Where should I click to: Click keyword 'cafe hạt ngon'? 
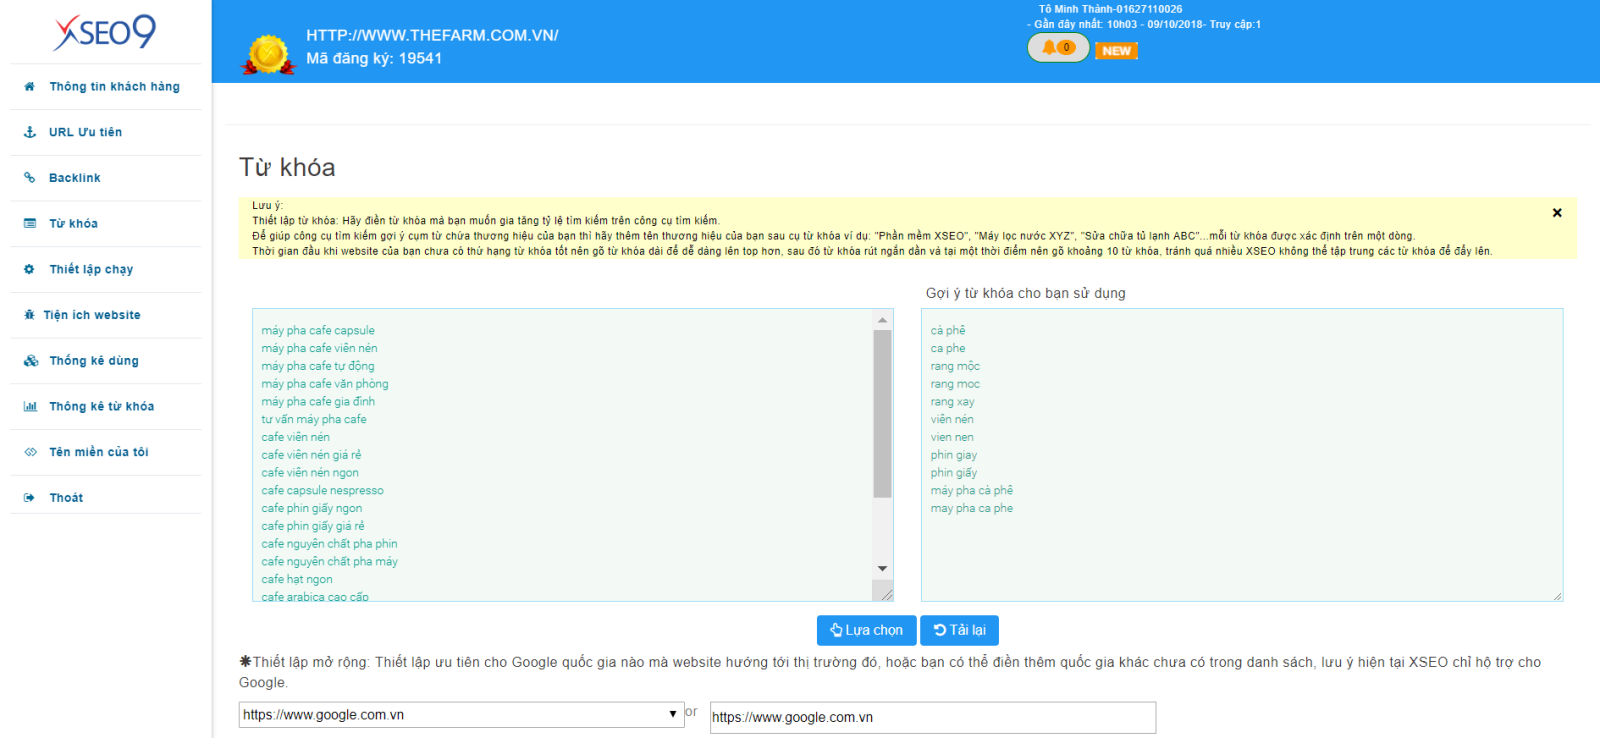coord(297,579)
